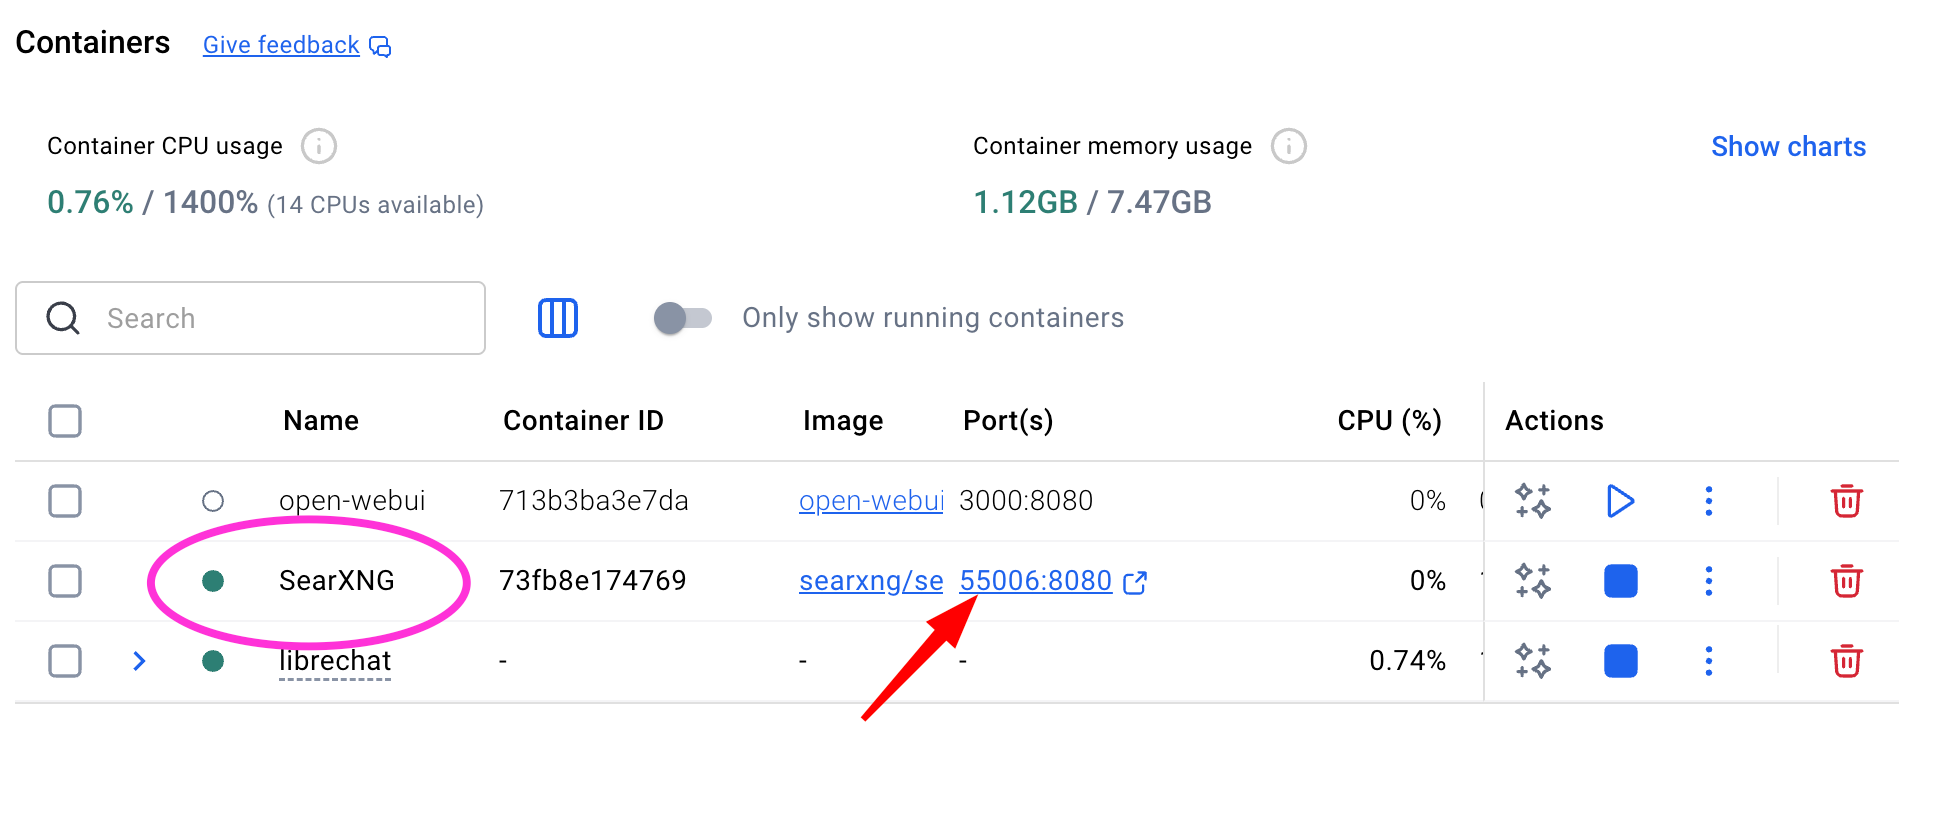Open more options for open-webui

1709,501
